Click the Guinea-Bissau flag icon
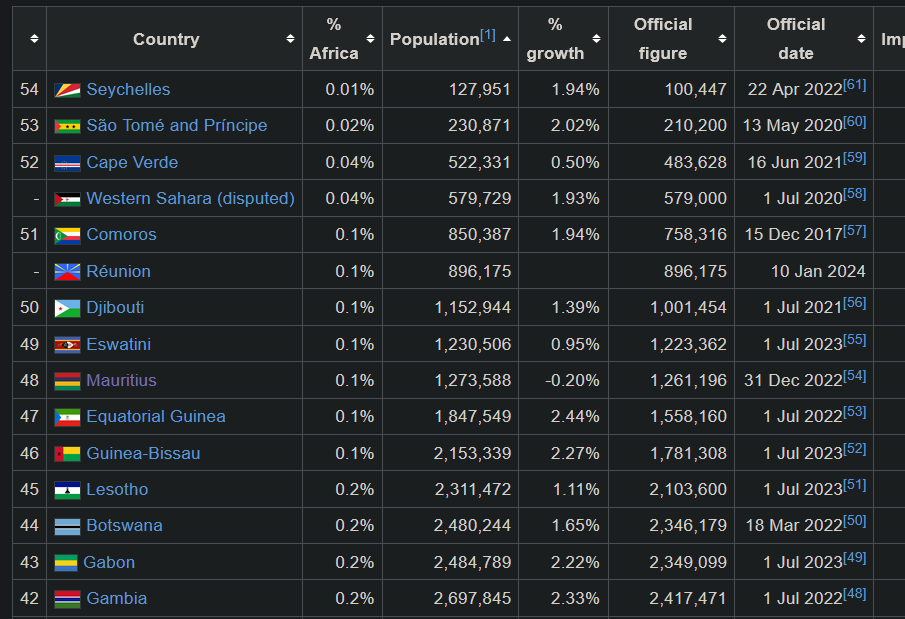This screenshot has width=905, height=619. [67, 454]
